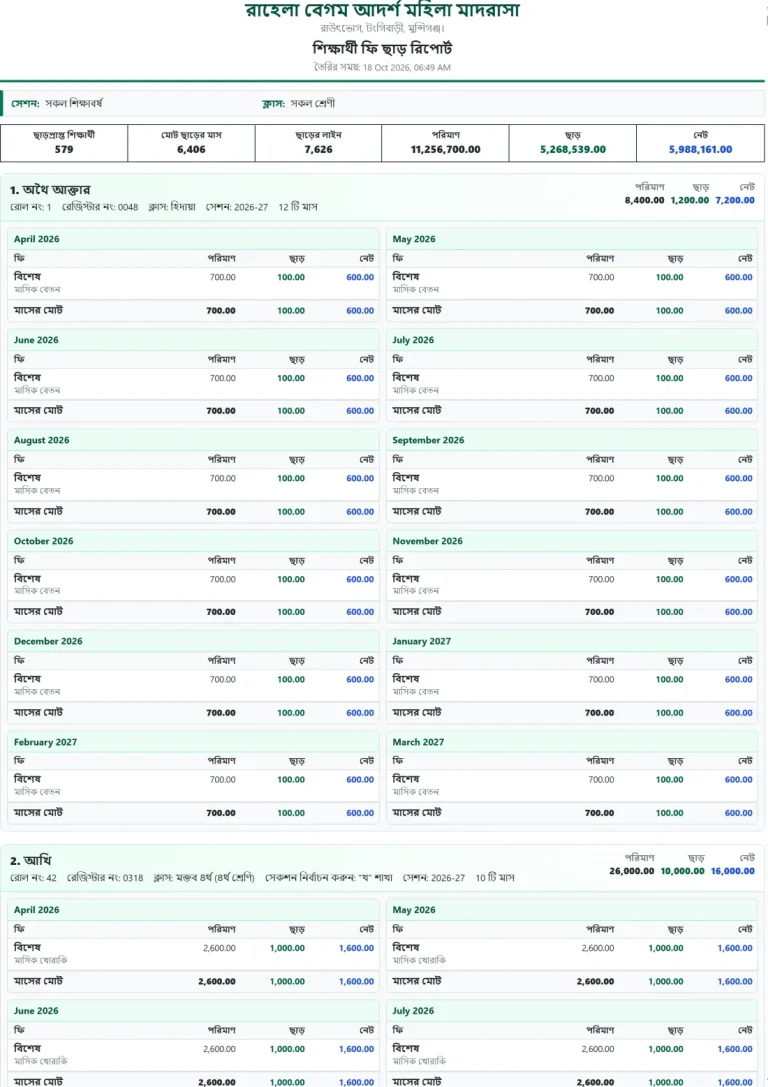This screenshot has width=768, height=1087.
Task: Click student total amount 26,000.00
Action: pyautogui.click(x=631, y=871)
